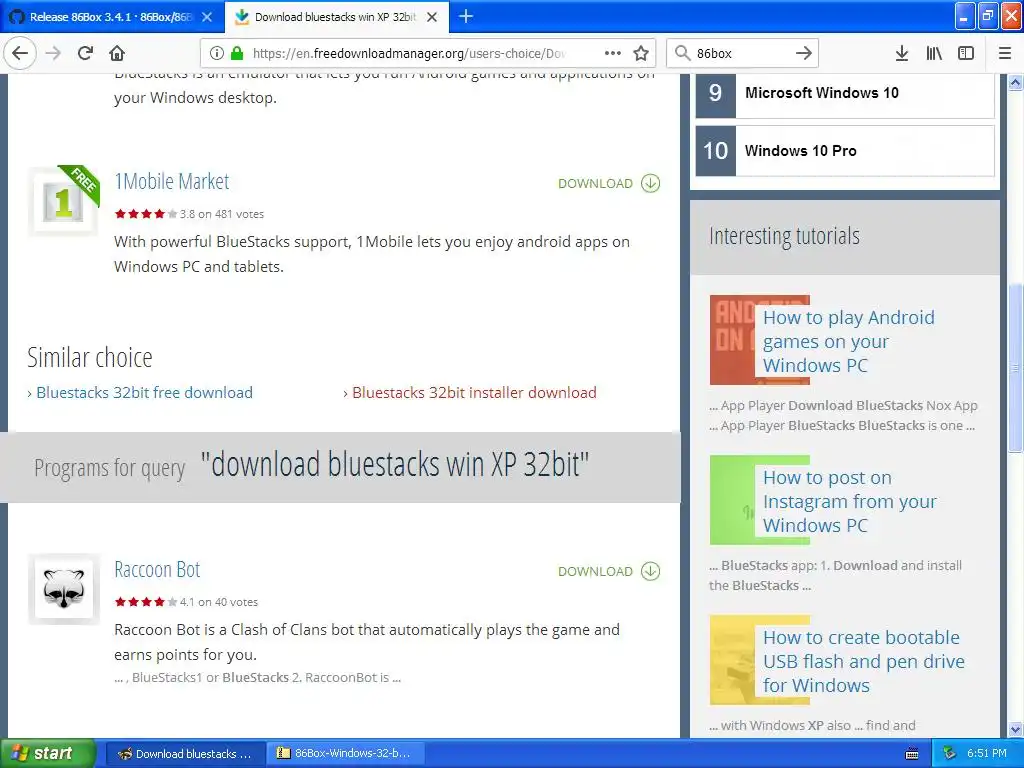Reload the current page

click(x=85, y=53)
